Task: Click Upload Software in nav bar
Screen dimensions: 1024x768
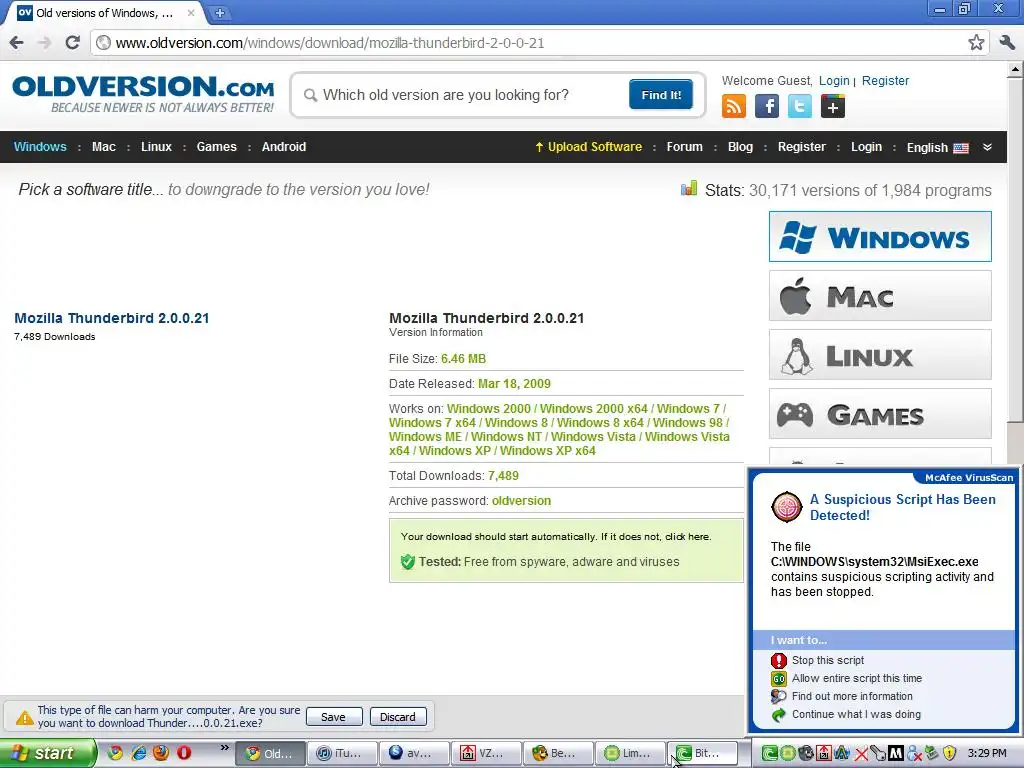Action: [588, 147]
